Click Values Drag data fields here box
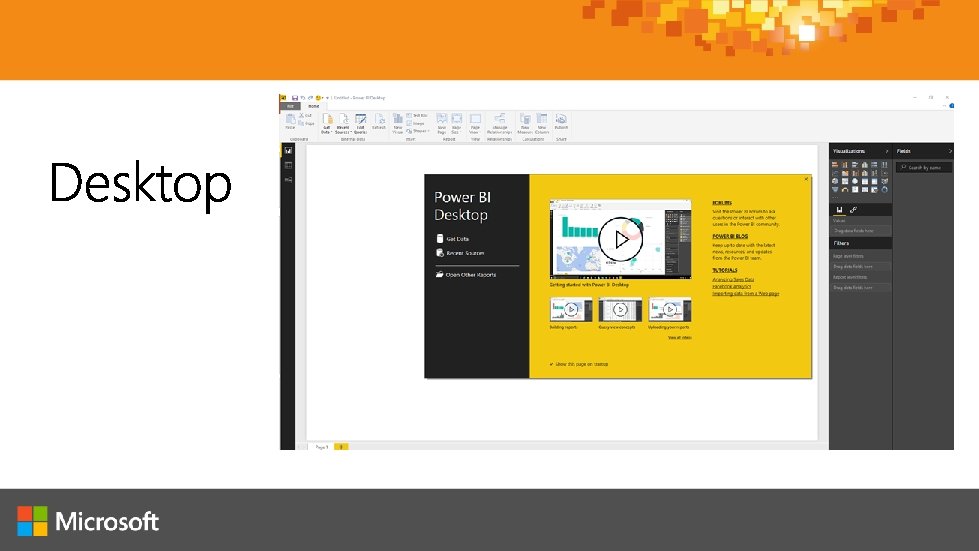Screen dimensions: 979x551 tap(860, 231)
